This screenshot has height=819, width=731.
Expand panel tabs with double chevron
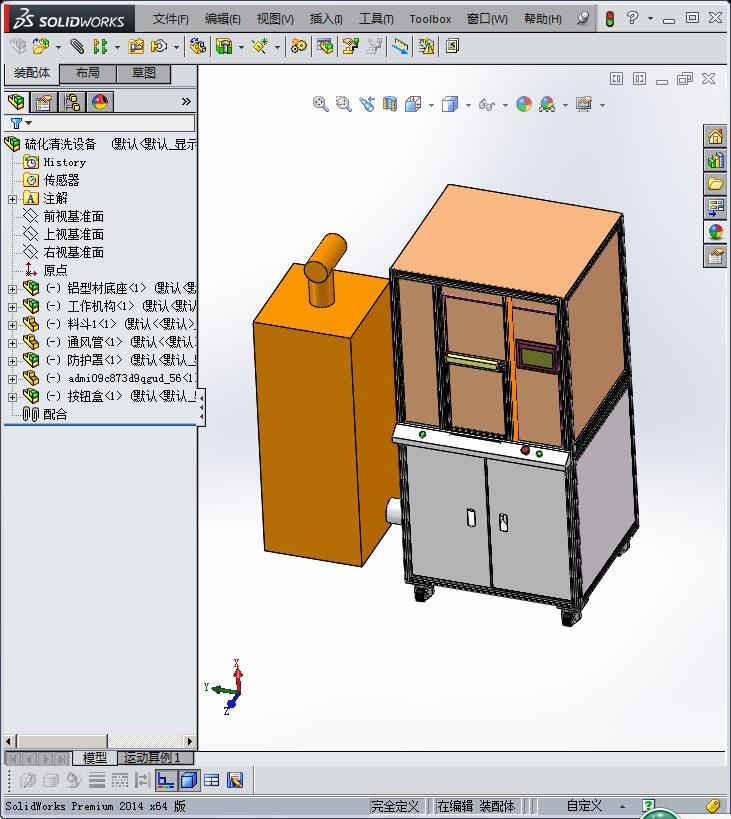click(186, 101)
